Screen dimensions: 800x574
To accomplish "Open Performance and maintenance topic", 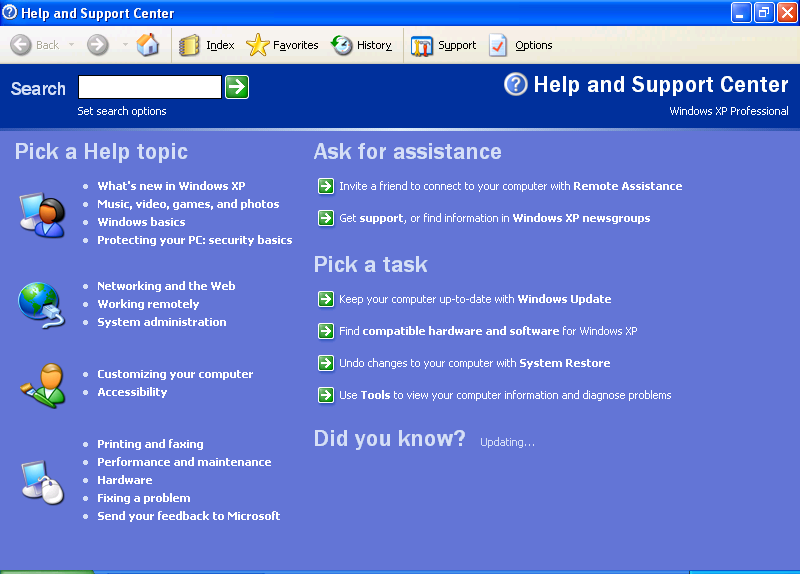I will click(184, 462).
